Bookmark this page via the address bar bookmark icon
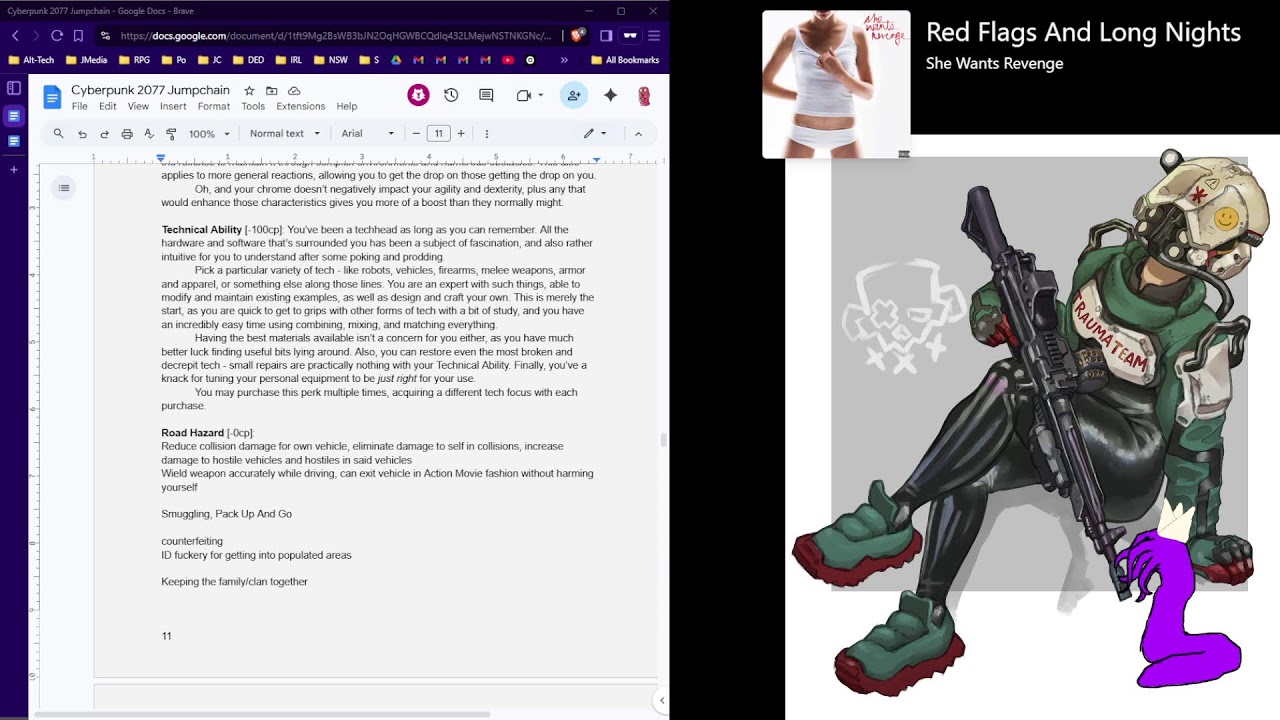This screenshot has height=720, width=1280. tap(78, 35)
